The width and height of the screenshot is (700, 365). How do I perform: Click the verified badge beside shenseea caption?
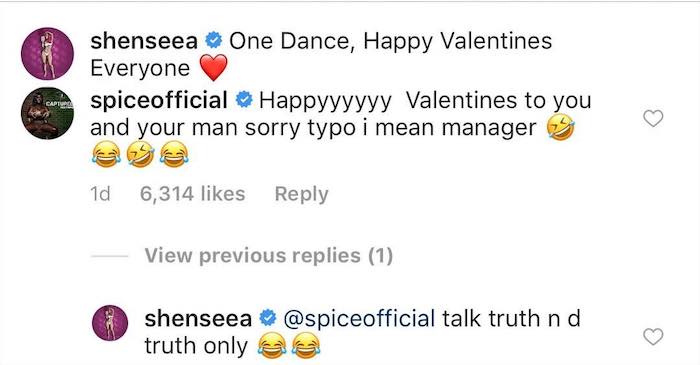(213, 41)
